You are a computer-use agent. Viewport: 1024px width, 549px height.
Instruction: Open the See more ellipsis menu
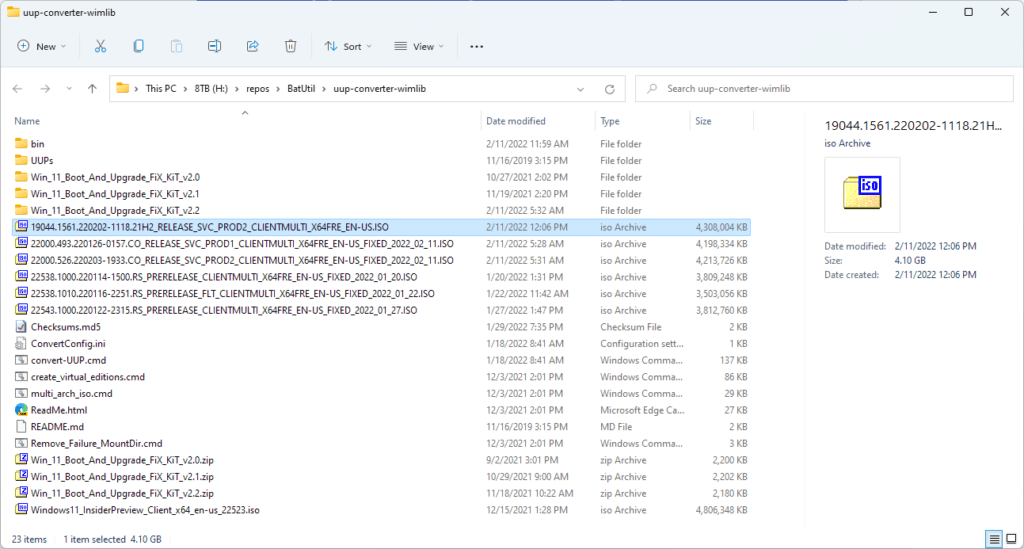click(477, 46)
